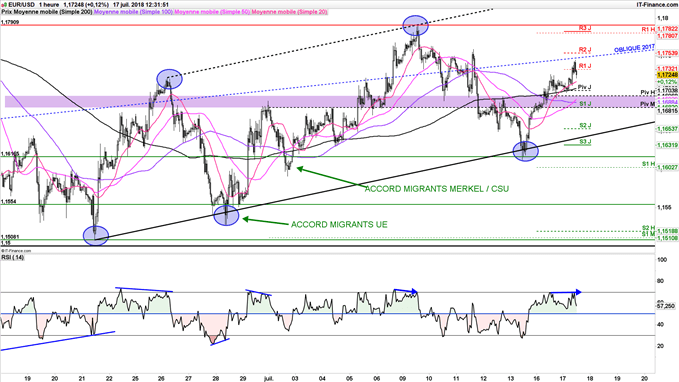Click date '03' on the time axis
The height and width of the screenshot is (382, 679).
point(295,378)
